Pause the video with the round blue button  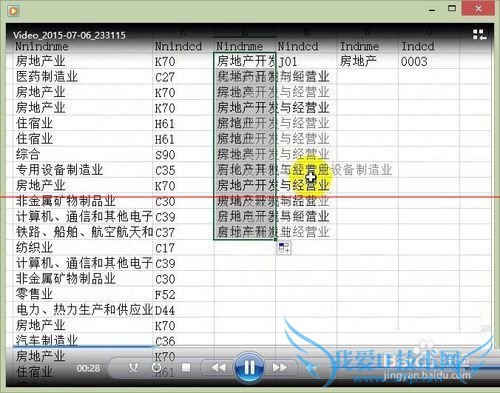pyautogui.click(x=249, y=367)
